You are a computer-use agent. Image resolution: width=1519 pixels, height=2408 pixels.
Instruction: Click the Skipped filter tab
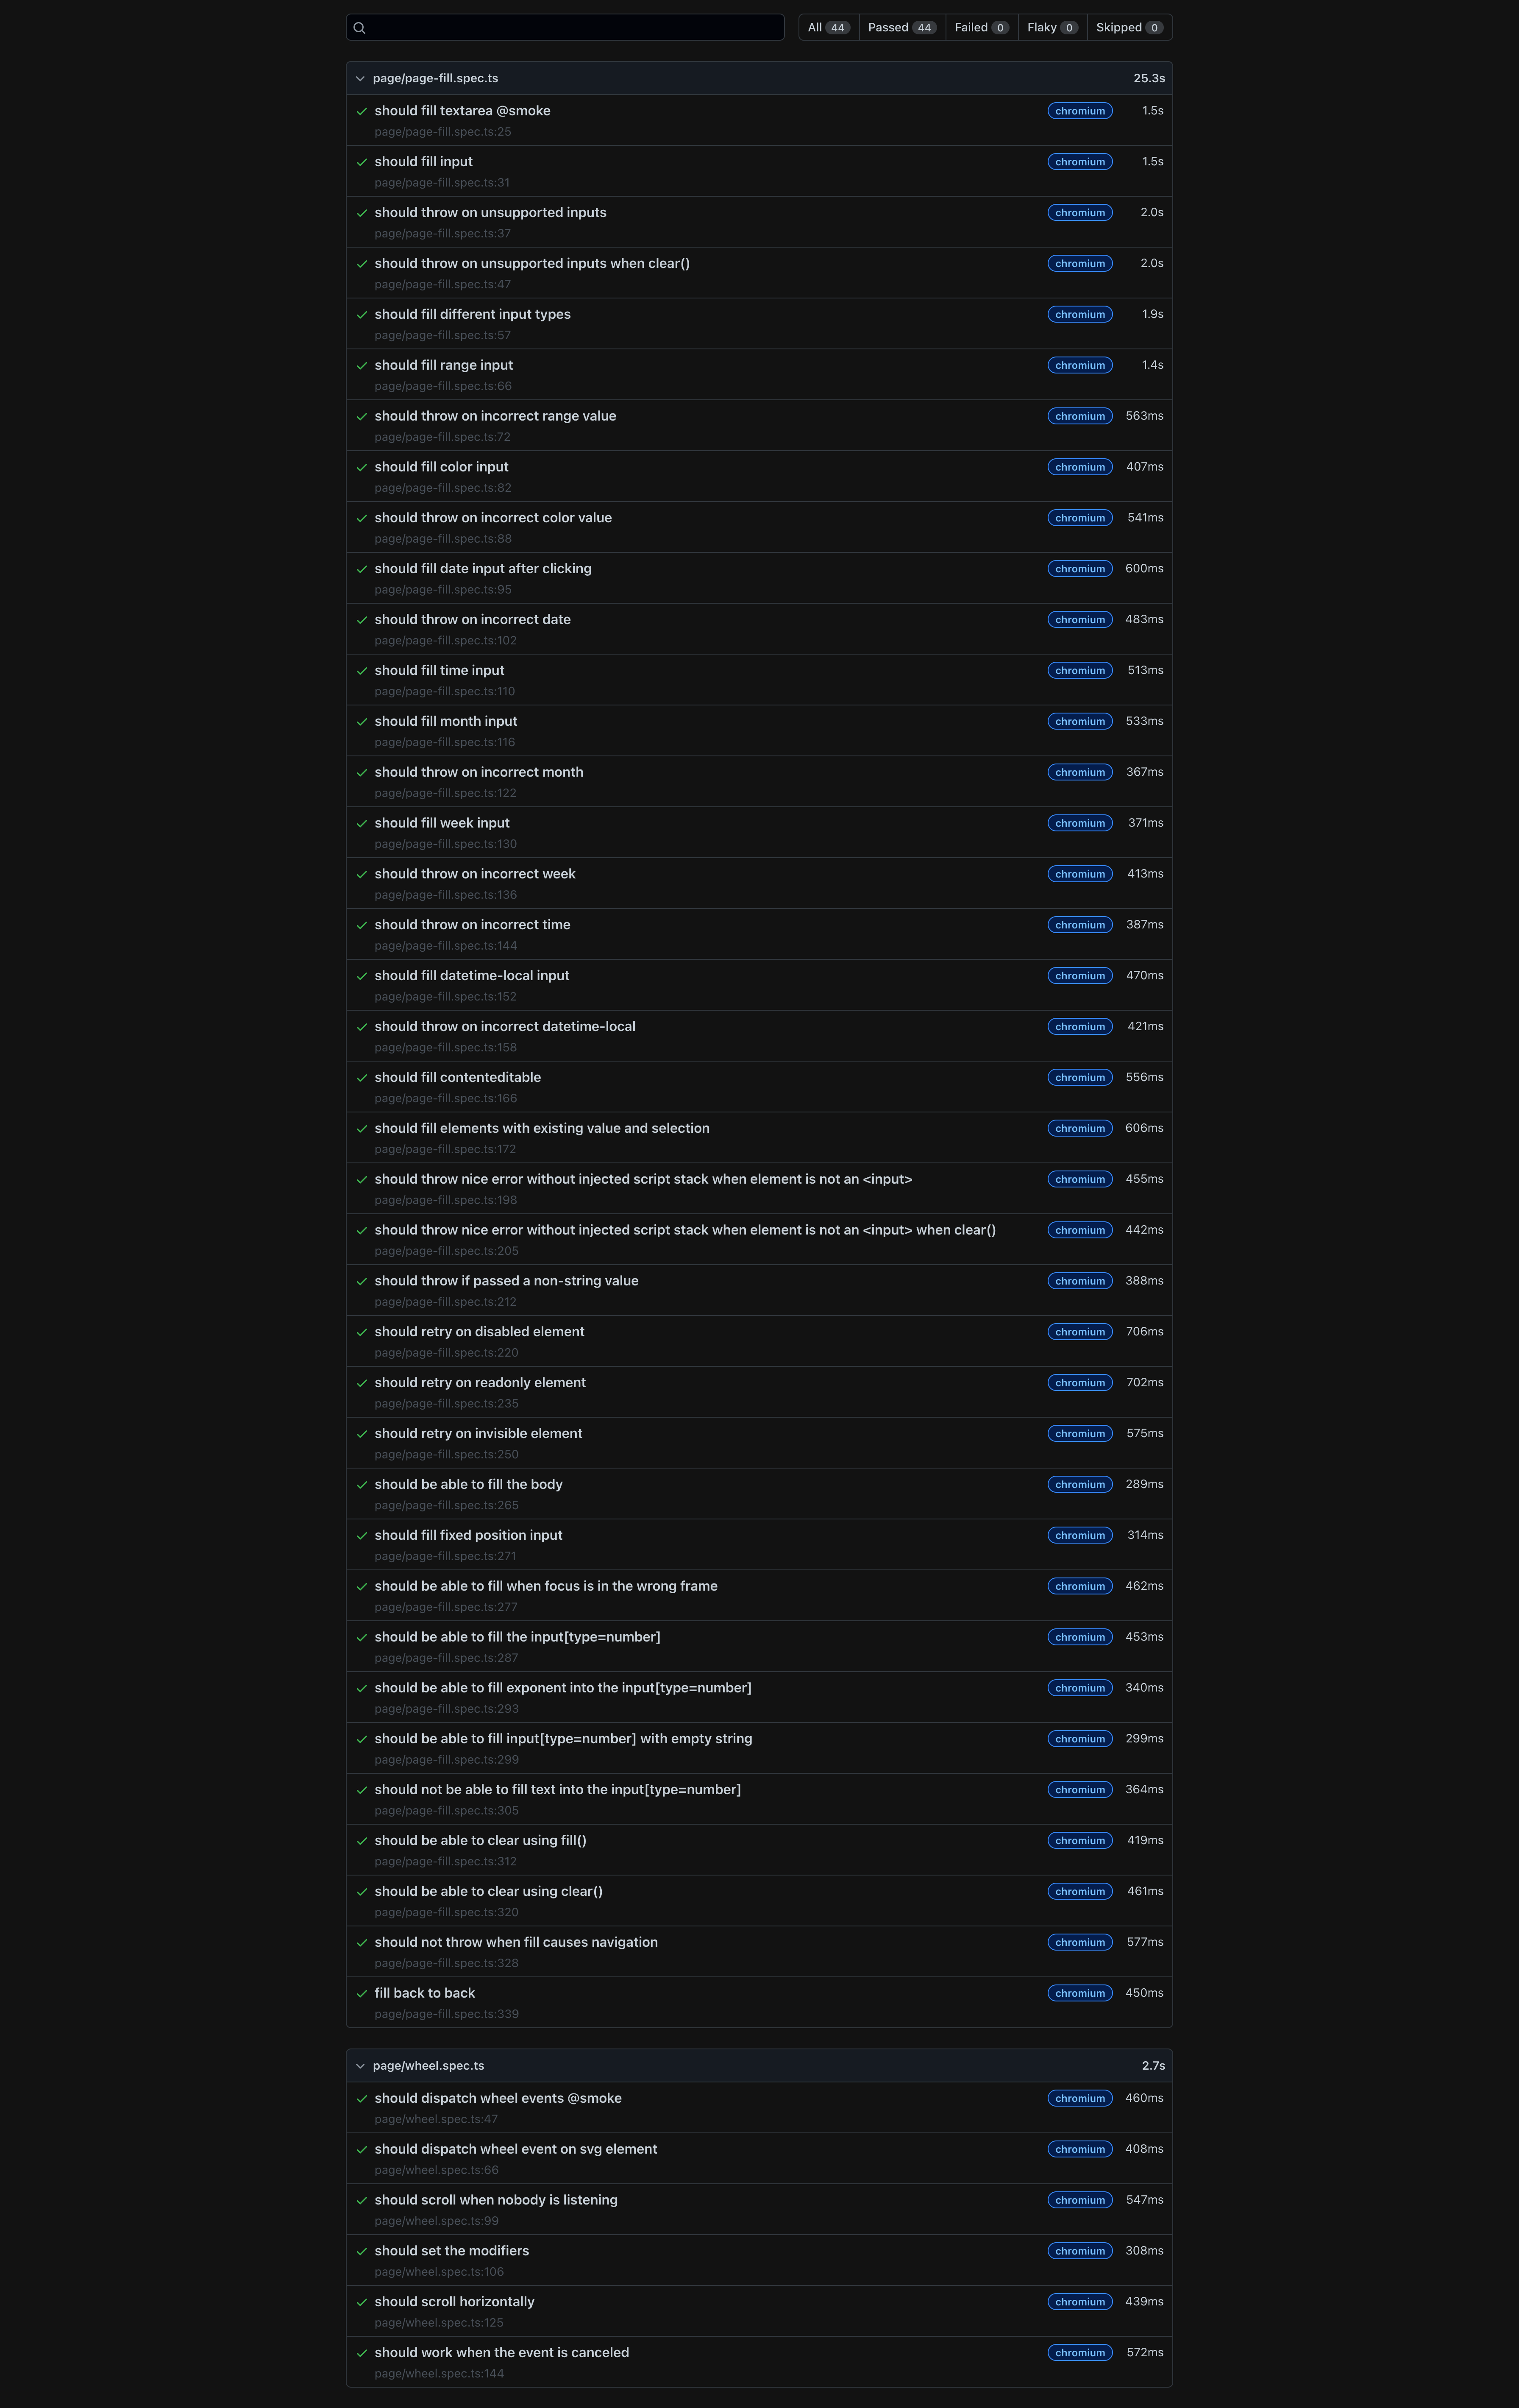click(1128, 27)
